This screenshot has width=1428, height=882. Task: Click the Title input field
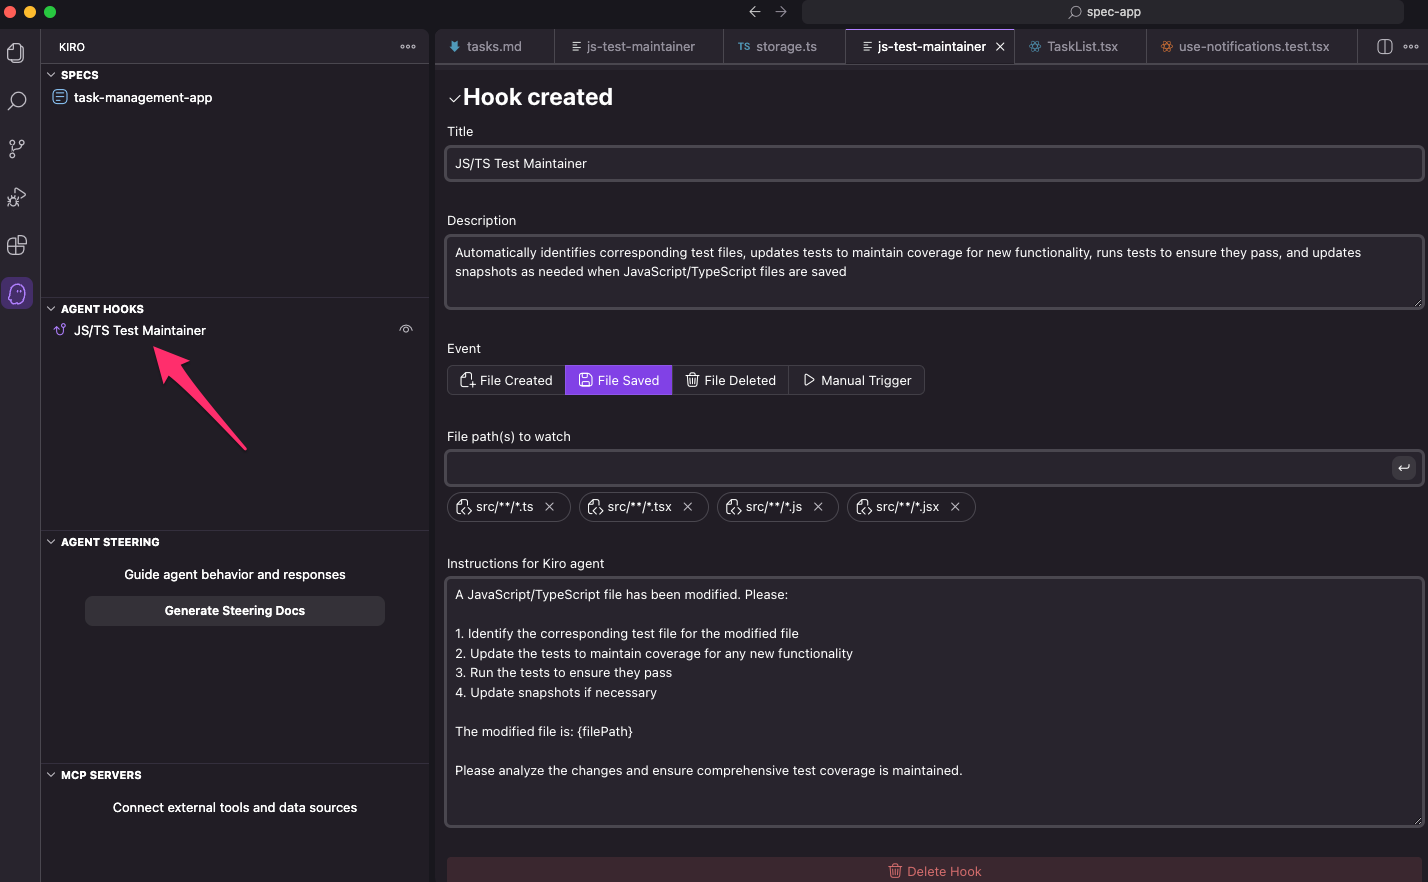click(934, 164)
